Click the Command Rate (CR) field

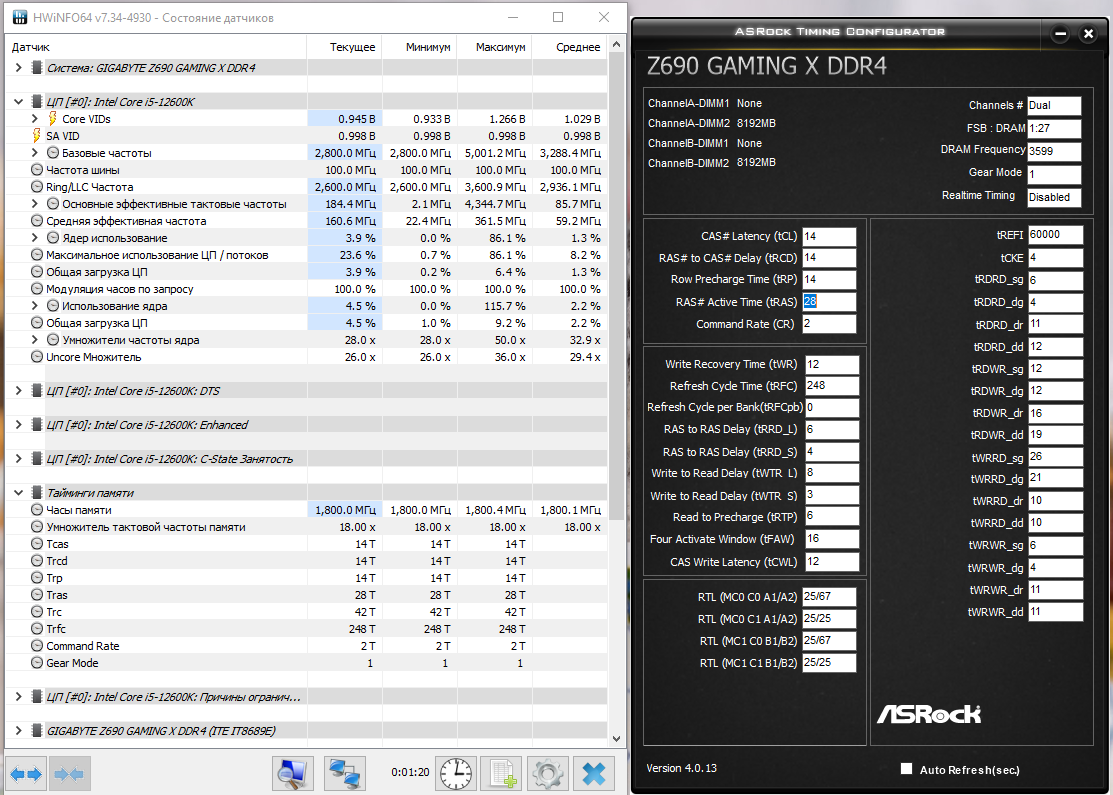829,324
